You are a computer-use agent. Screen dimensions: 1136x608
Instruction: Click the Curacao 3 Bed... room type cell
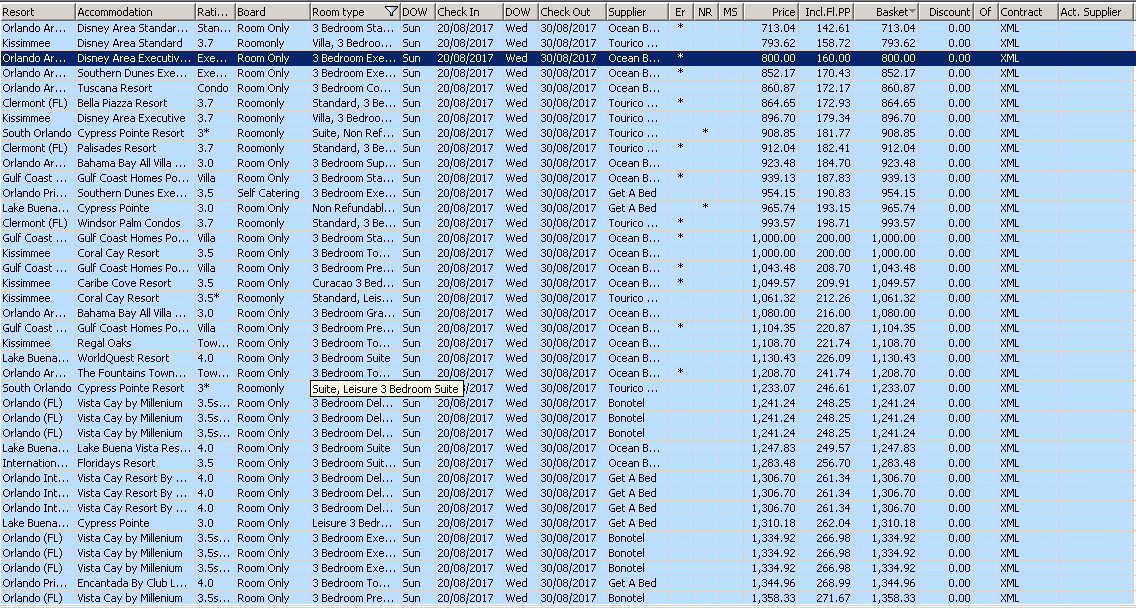(355, 283)
